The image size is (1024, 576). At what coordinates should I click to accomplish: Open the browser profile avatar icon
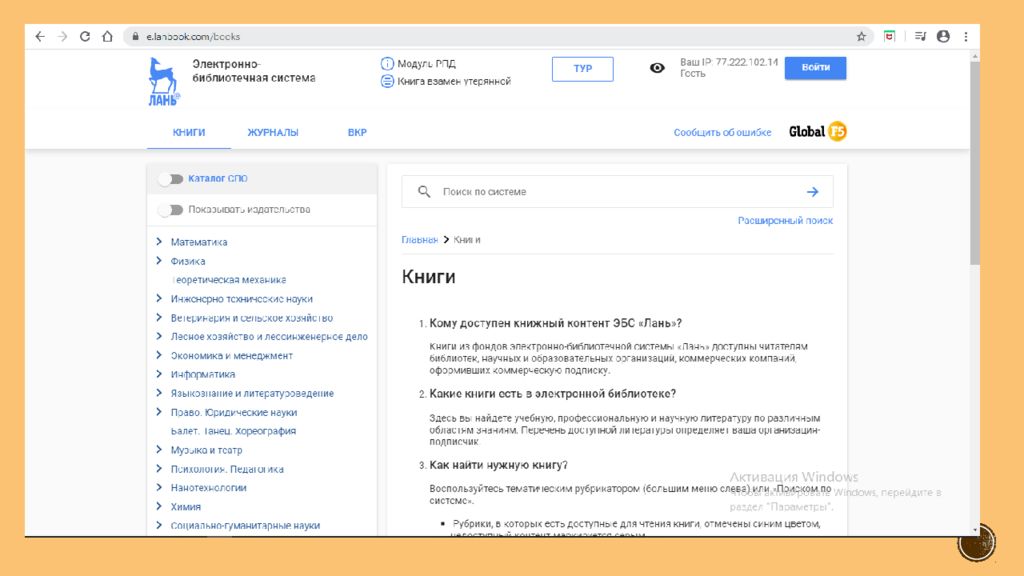pyautogui.click(x=943, y=37)
